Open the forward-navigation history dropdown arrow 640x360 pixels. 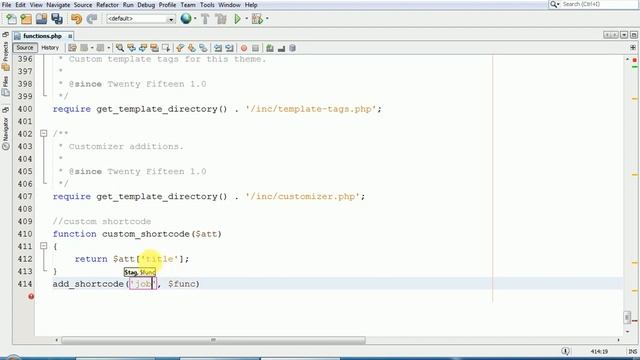tap(109, 48)
